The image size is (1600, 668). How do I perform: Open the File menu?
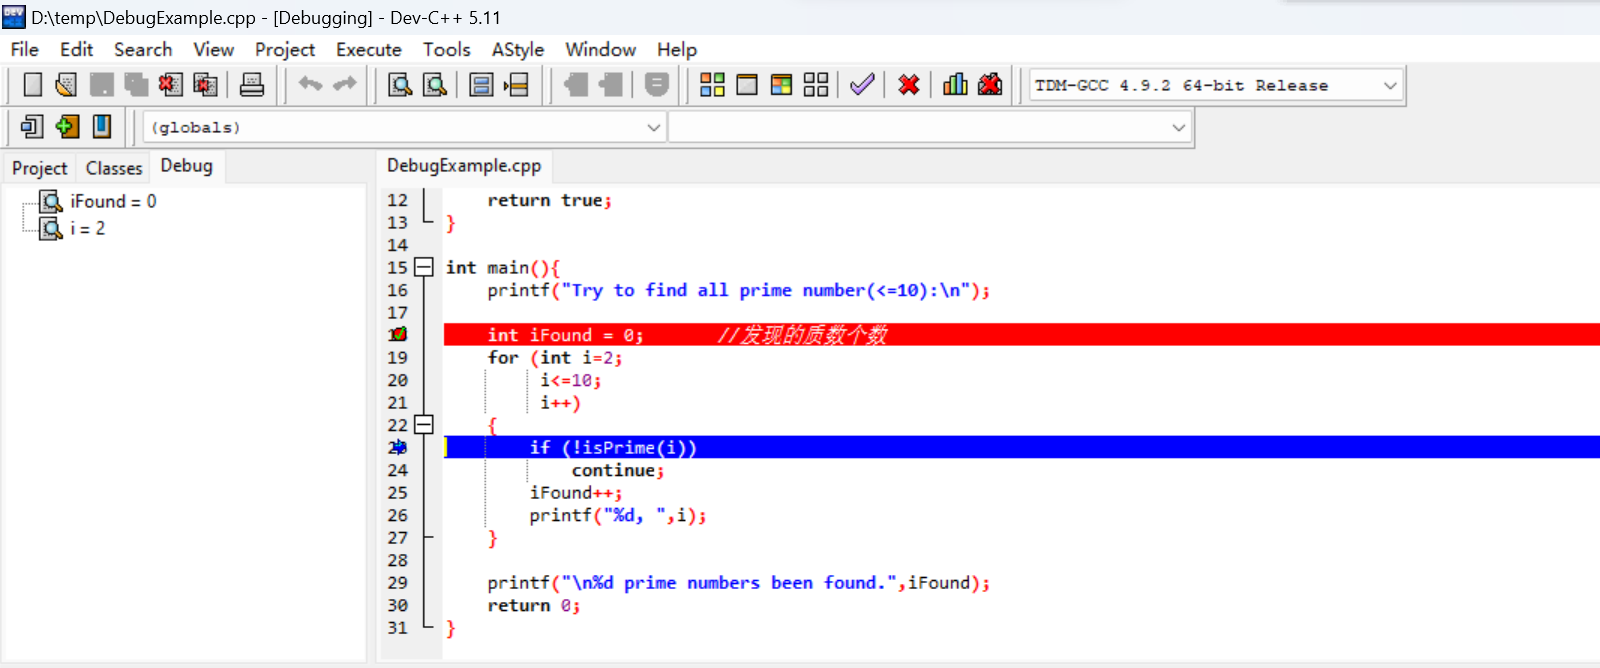(25, 49)
